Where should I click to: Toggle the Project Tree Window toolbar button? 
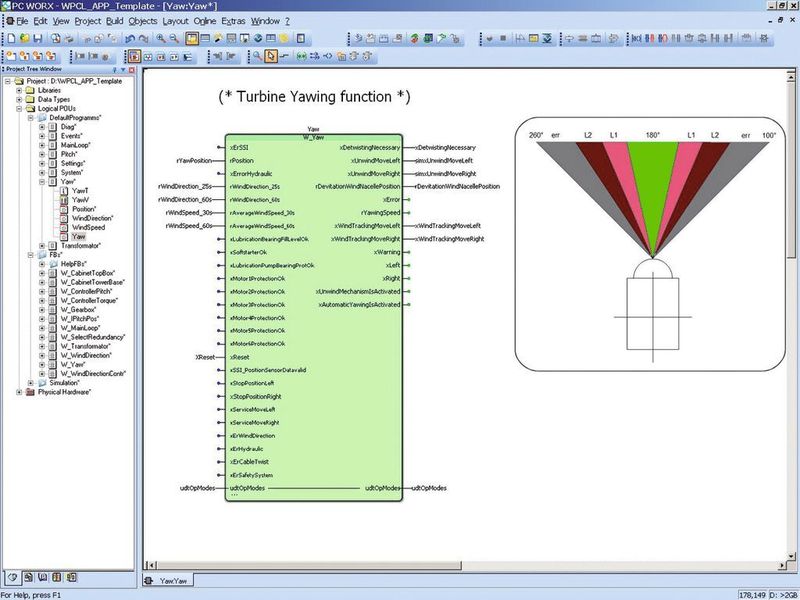tap(192, 39)
